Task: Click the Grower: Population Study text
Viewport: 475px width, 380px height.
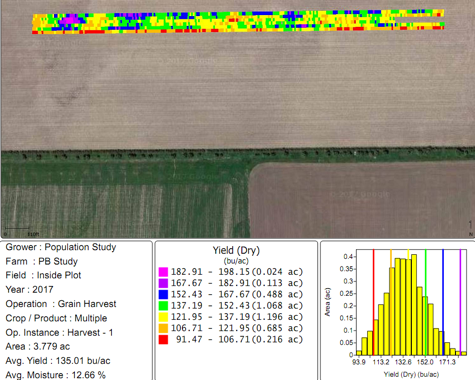Action: 61,247
